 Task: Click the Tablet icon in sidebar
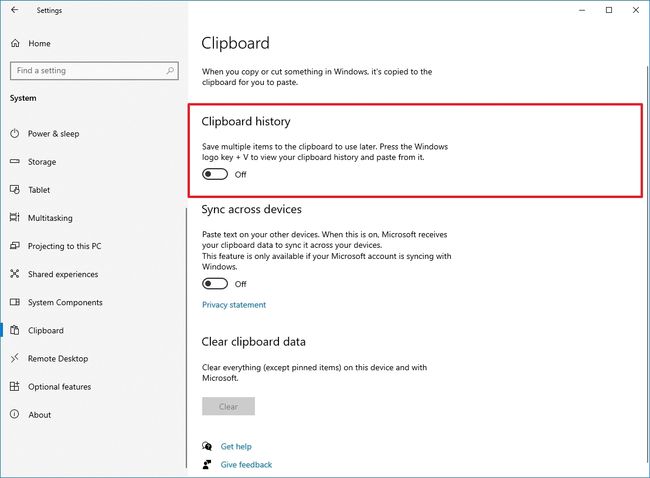pos(15,190)
